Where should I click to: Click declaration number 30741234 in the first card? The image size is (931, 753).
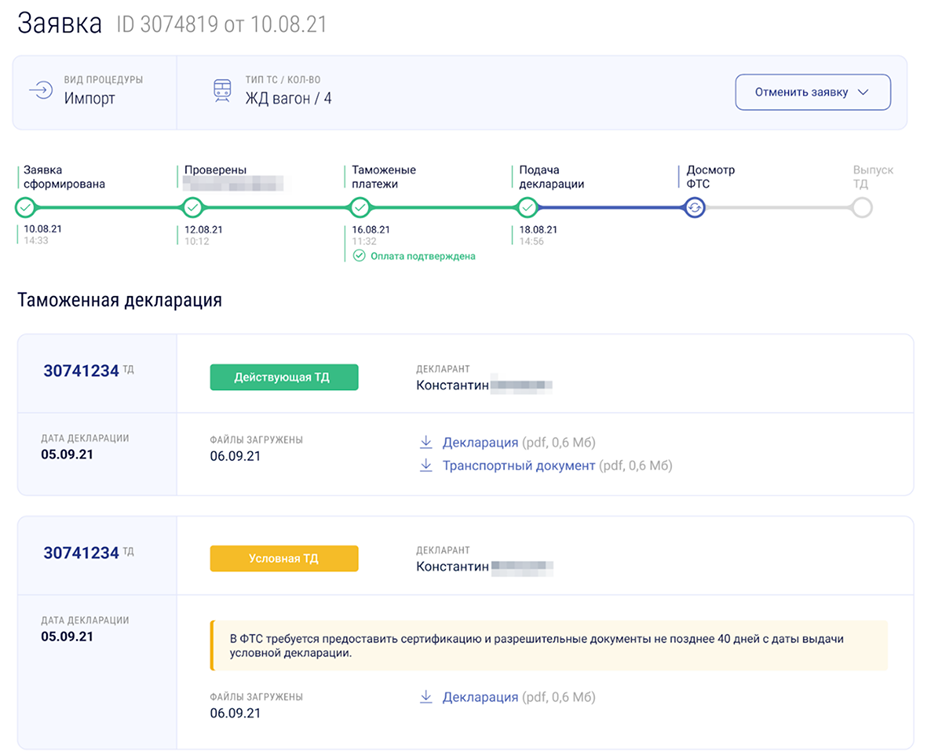coord(81,371)
